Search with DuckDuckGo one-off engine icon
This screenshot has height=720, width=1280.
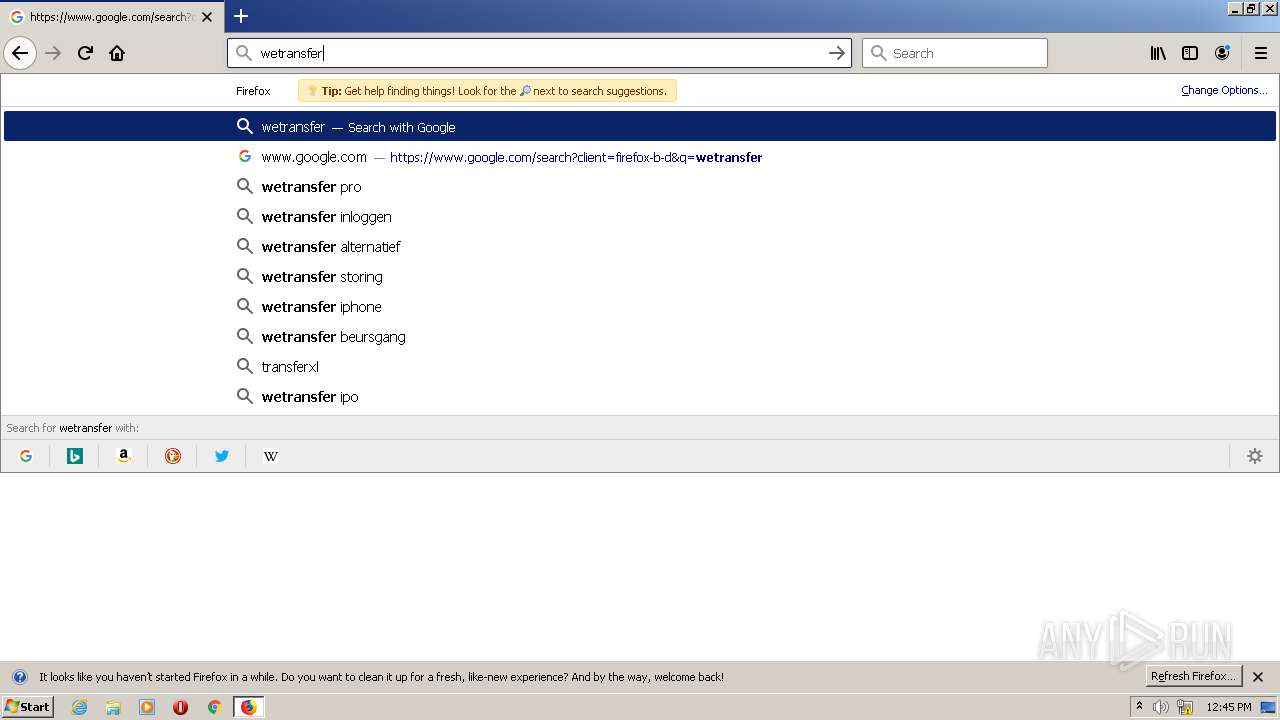coord(173,456)
